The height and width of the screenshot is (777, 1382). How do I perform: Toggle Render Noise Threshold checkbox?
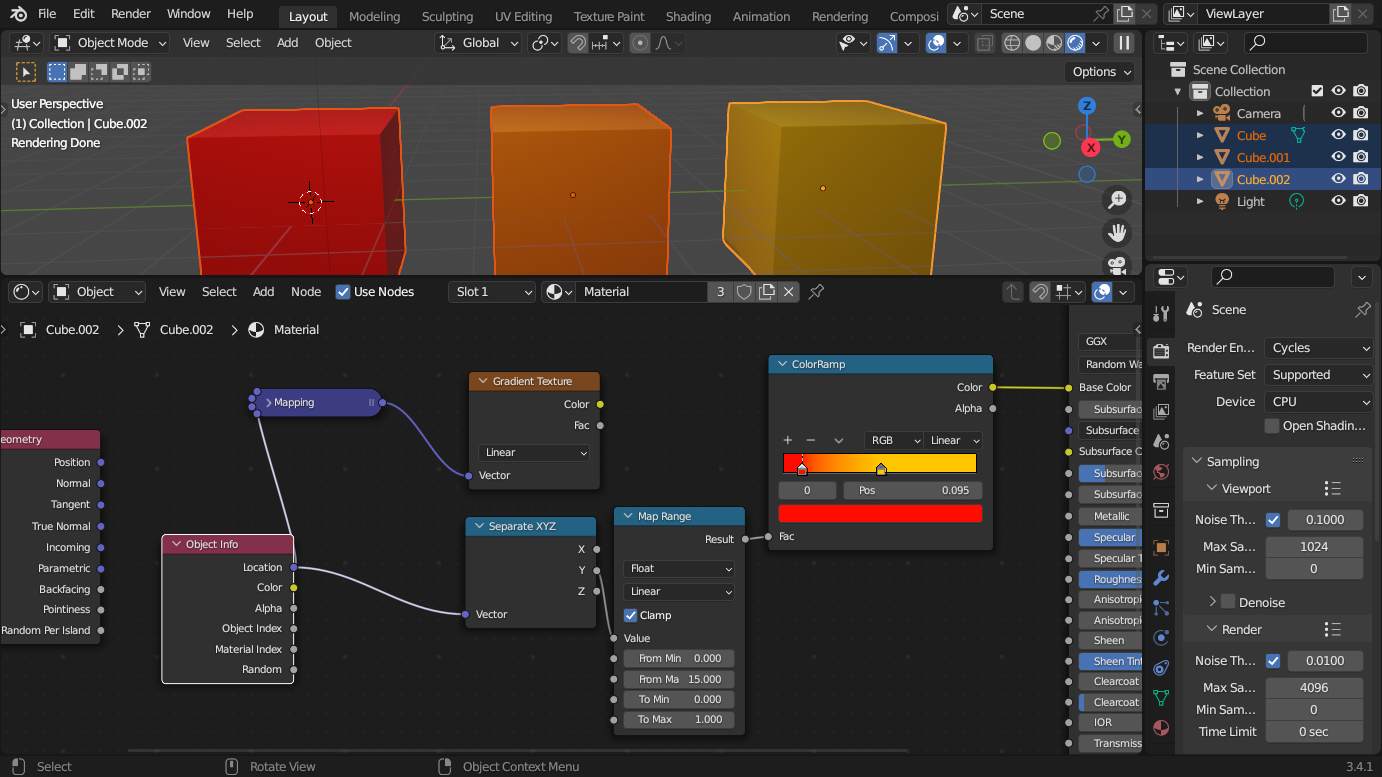(1273, 661)
